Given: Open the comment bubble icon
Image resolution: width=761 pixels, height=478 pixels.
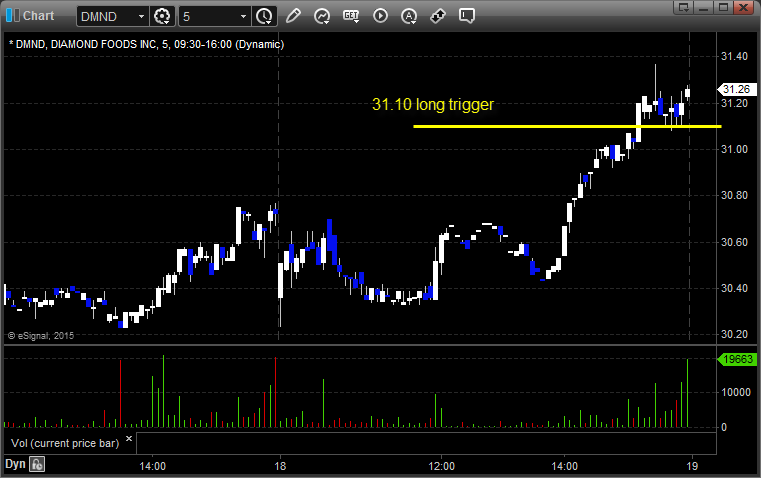Looking at the screenshot, I should [466, 16].
